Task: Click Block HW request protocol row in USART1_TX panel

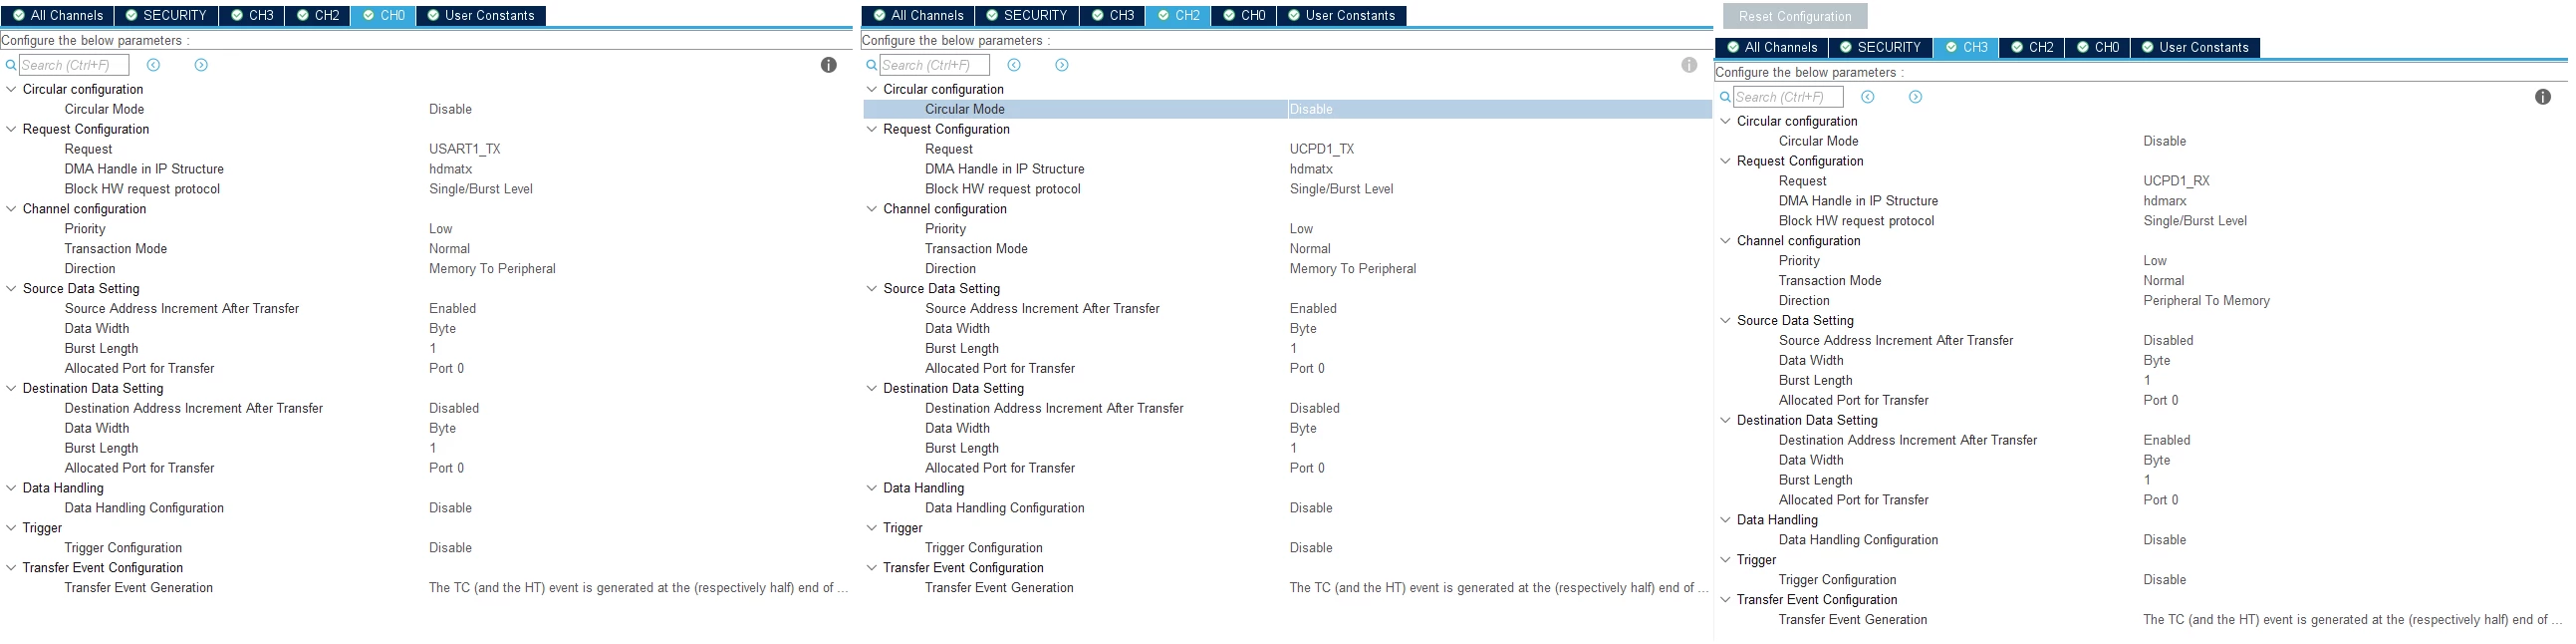Action: pos(426,189)
